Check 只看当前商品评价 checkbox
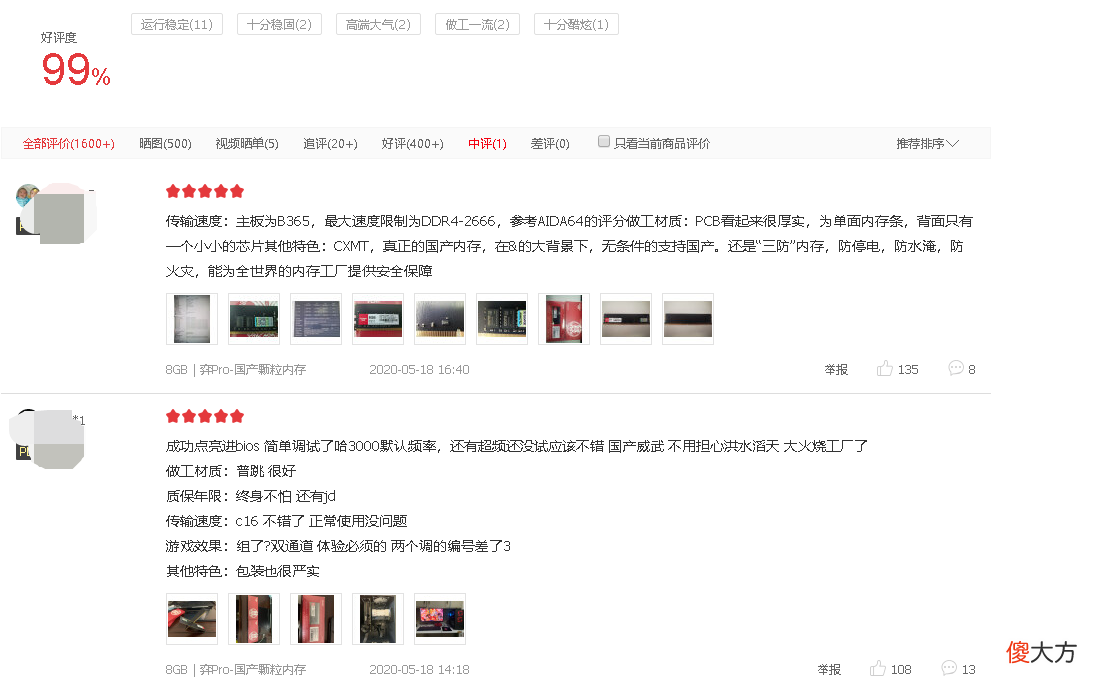The height and width of the screenshot is (690, 1096). (604, 141)
